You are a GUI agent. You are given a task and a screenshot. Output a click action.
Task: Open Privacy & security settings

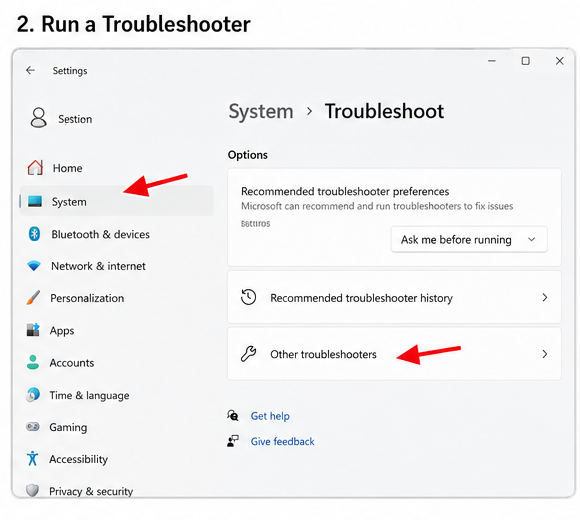tap(117, 491)
